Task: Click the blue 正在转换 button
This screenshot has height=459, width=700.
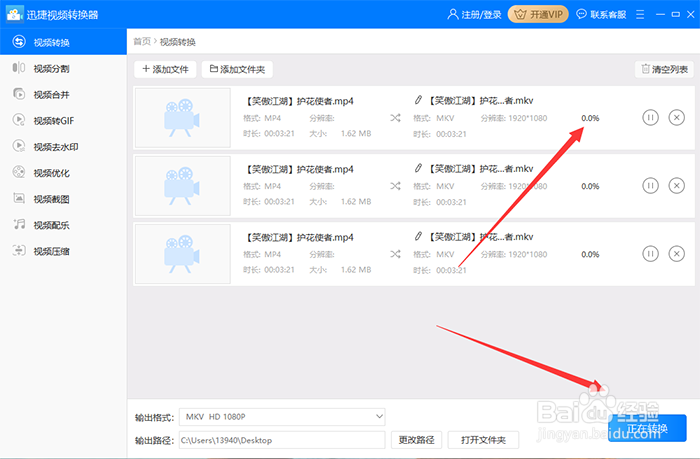Action: click(647, 428)
